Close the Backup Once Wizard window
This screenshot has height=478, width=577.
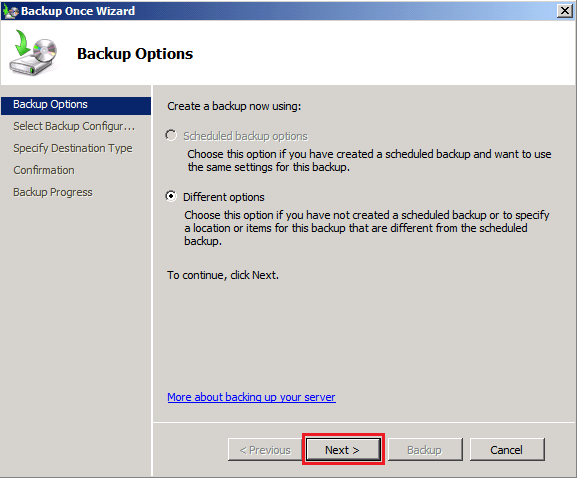point(564,11)
